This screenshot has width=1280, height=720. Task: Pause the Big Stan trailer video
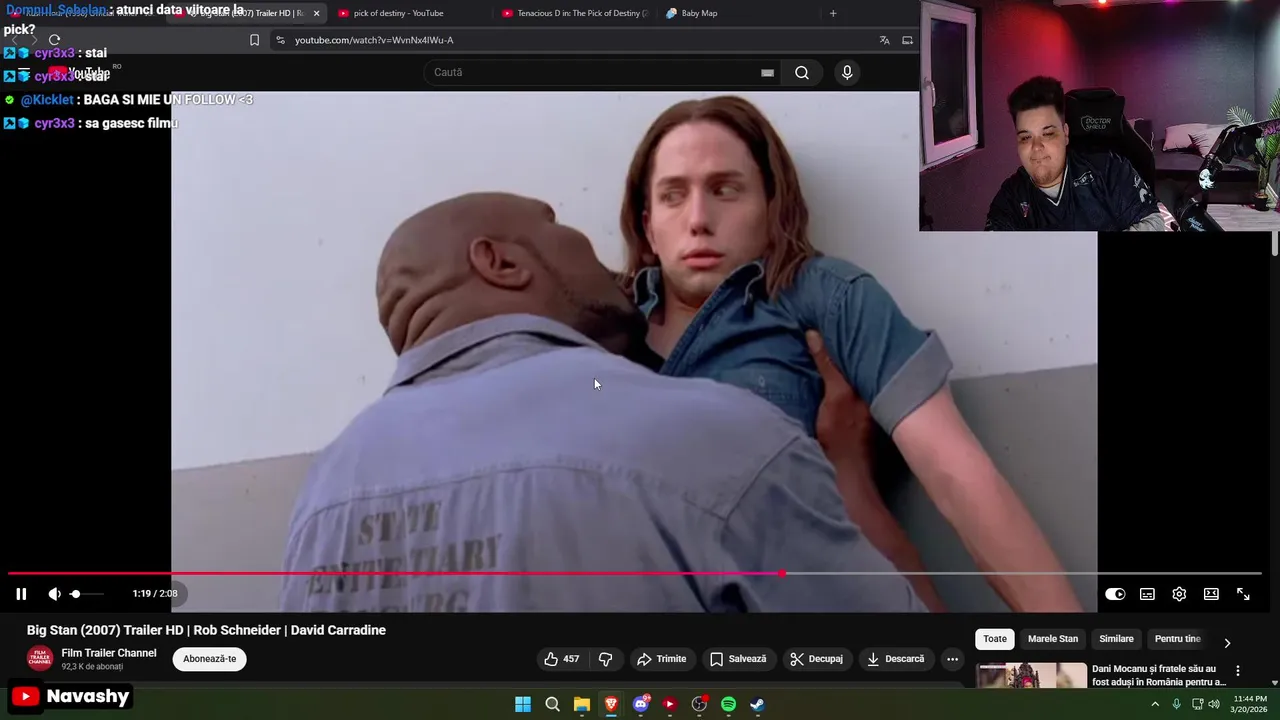click(x=21, y=594)
